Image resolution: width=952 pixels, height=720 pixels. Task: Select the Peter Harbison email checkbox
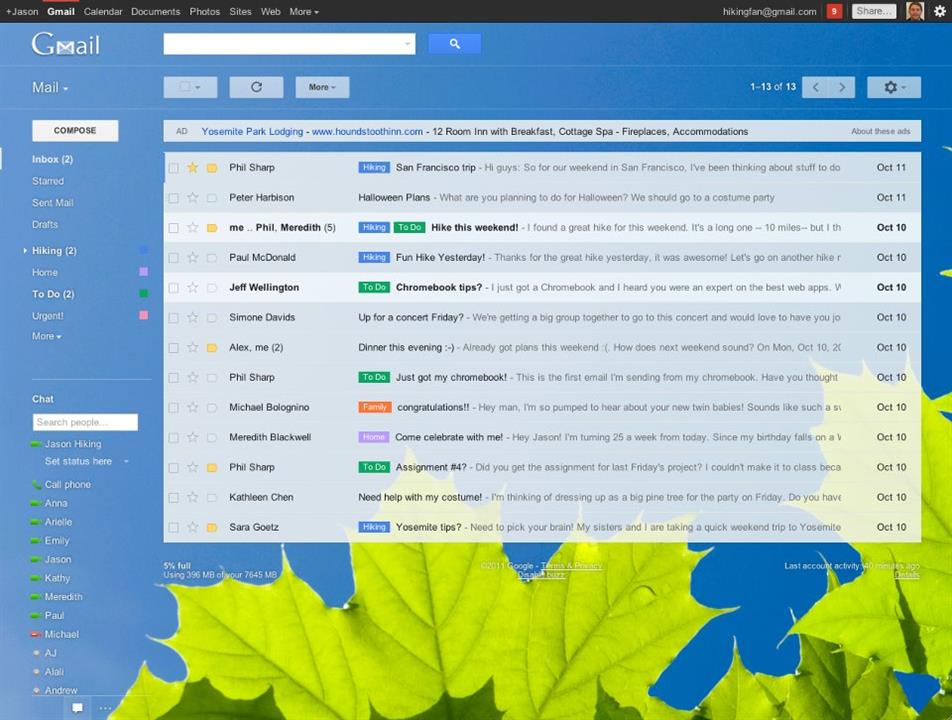174,197
